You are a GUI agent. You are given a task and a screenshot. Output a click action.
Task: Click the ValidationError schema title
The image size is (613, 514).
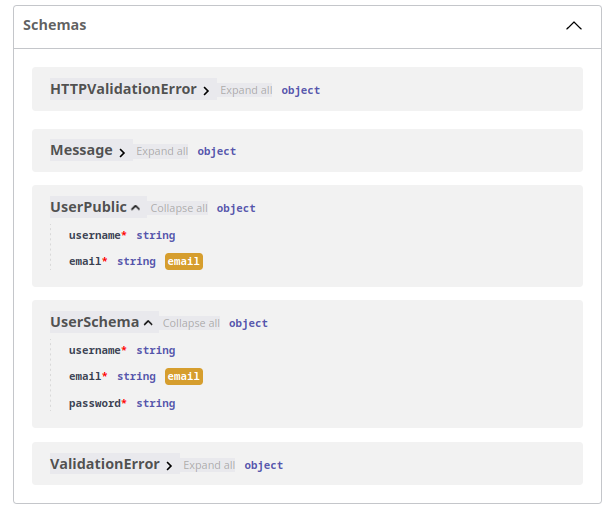tap(104, 464)
